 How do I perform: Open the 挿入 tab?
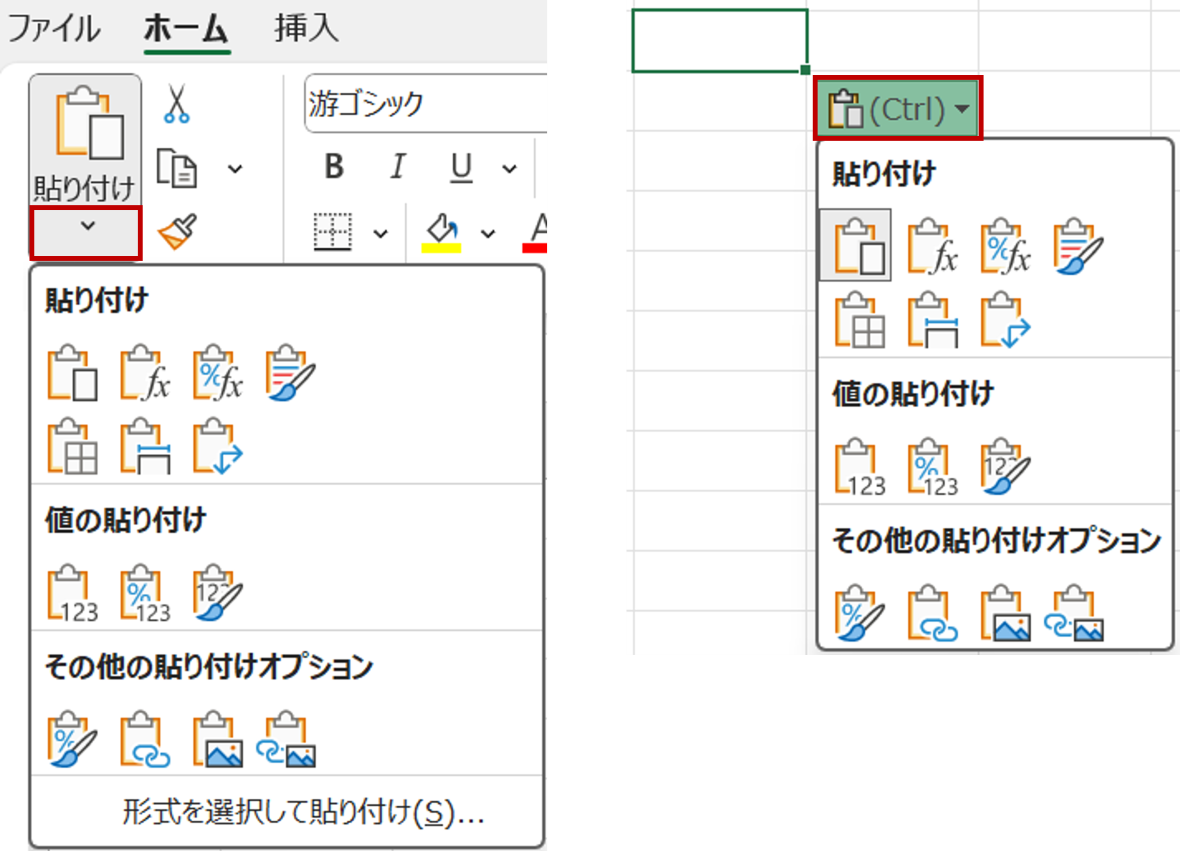pyautogui.click(x=306, y=29)
